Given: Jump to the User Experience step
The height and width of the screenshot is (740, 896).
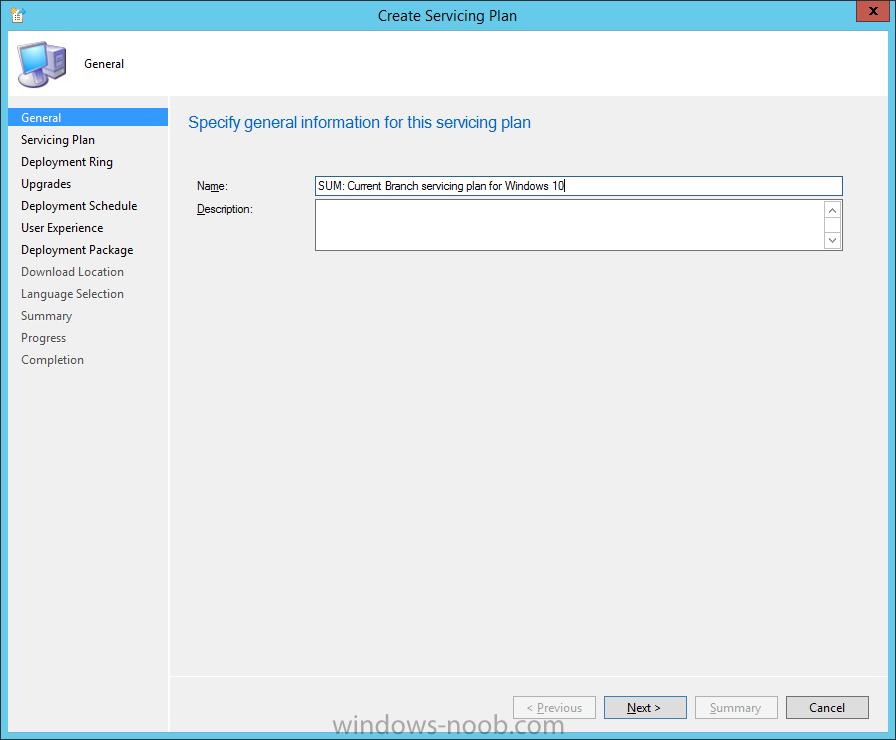Looking at the screenshot, I should tap(62, 228).
